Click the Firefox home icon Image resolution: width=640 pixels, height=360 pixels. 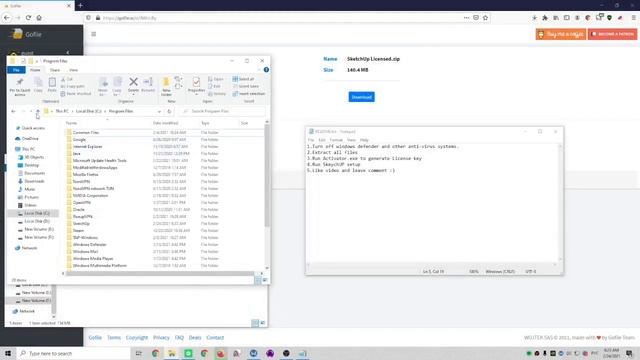pyautogui.click(x=39, y=18)
